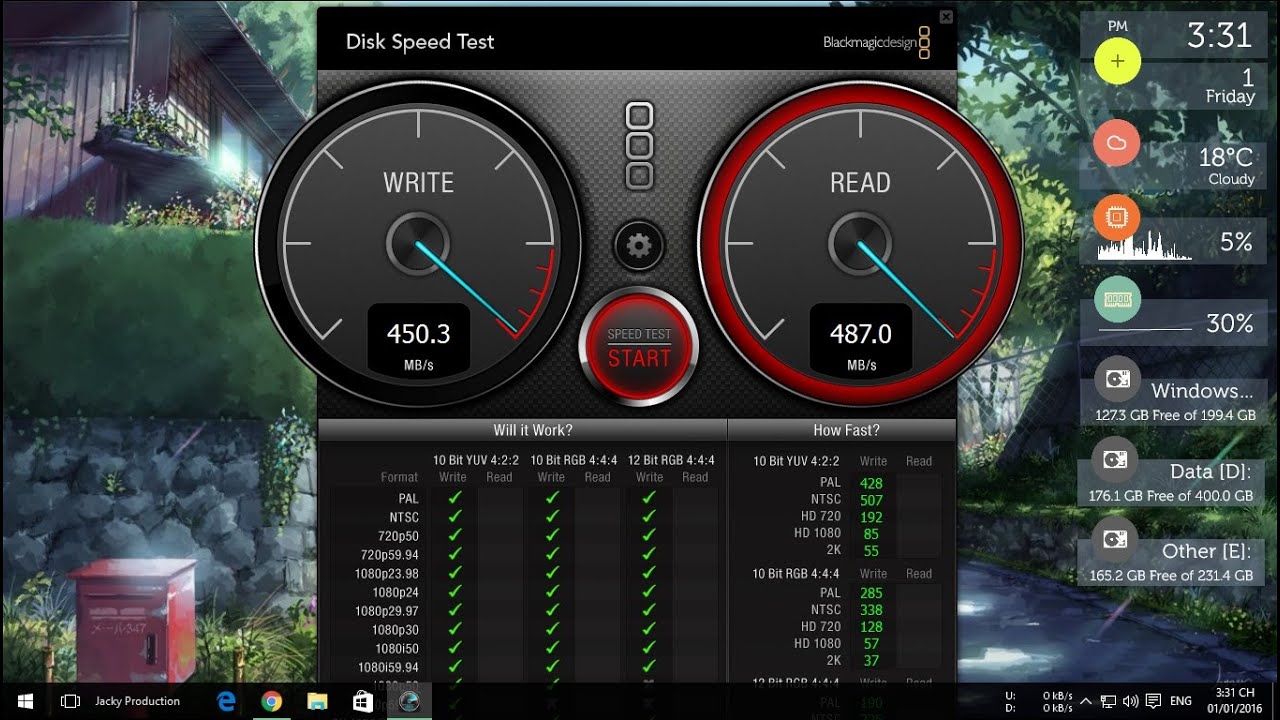Open the Windows Start menu

coord(24,701)
